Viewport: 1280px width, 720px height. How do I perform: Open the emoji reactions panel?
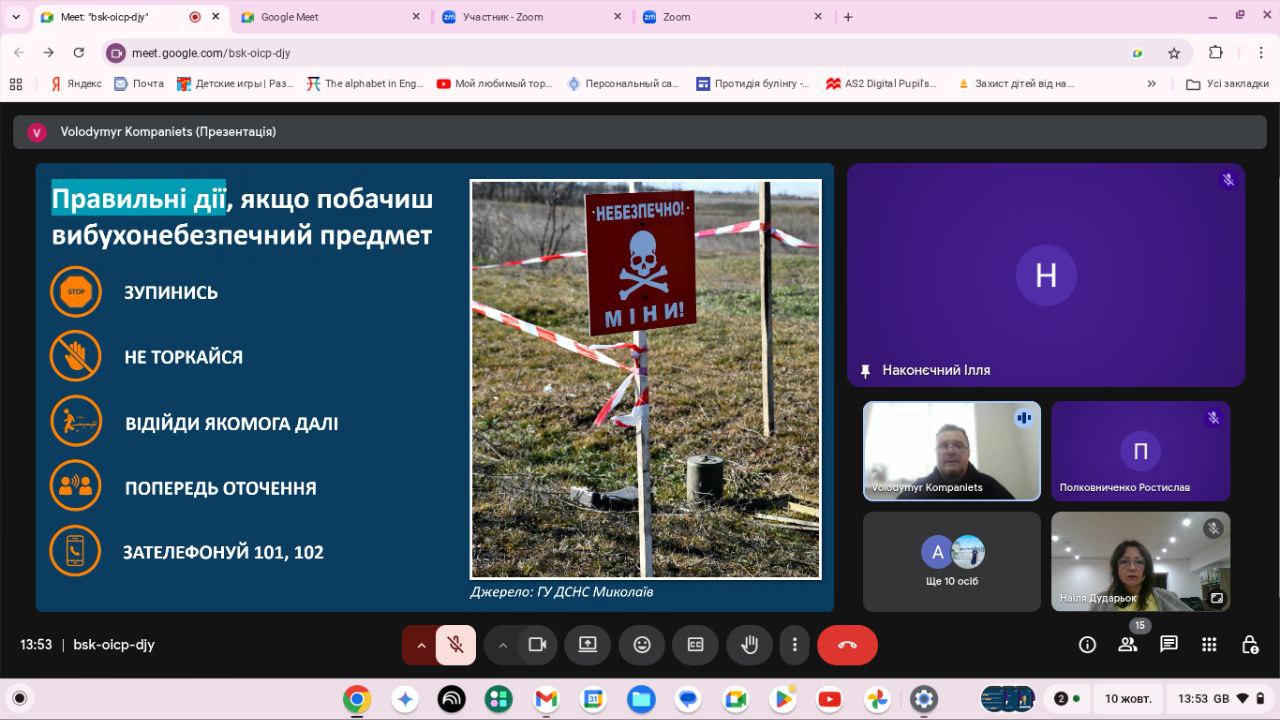[642, 645]
